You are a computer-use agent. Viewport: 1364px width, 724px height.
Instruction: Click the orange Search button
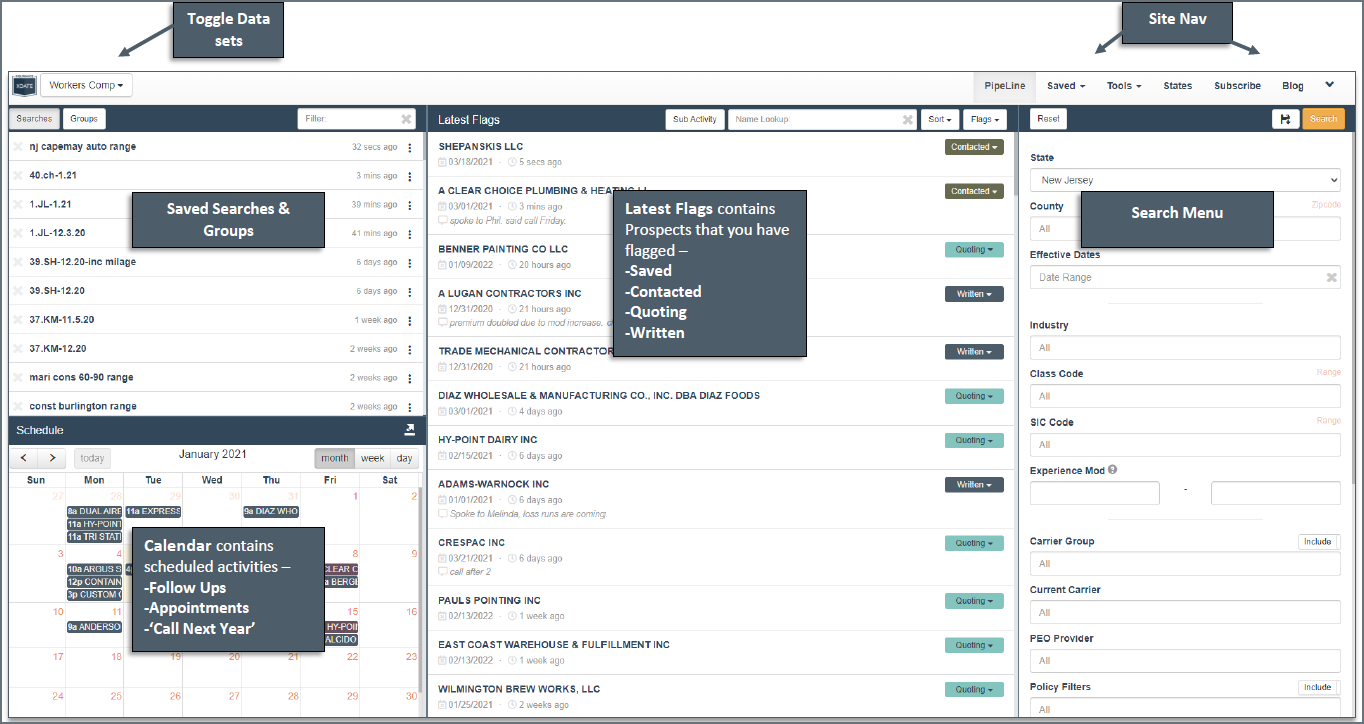click(x=1323, y=119)
